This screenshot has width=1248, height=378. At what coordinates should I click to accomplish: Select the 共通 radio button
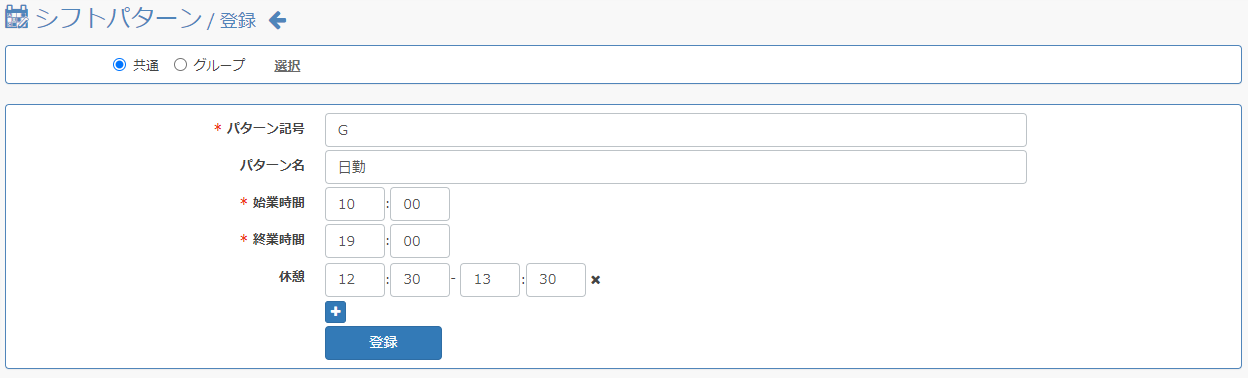click(120, 65)
